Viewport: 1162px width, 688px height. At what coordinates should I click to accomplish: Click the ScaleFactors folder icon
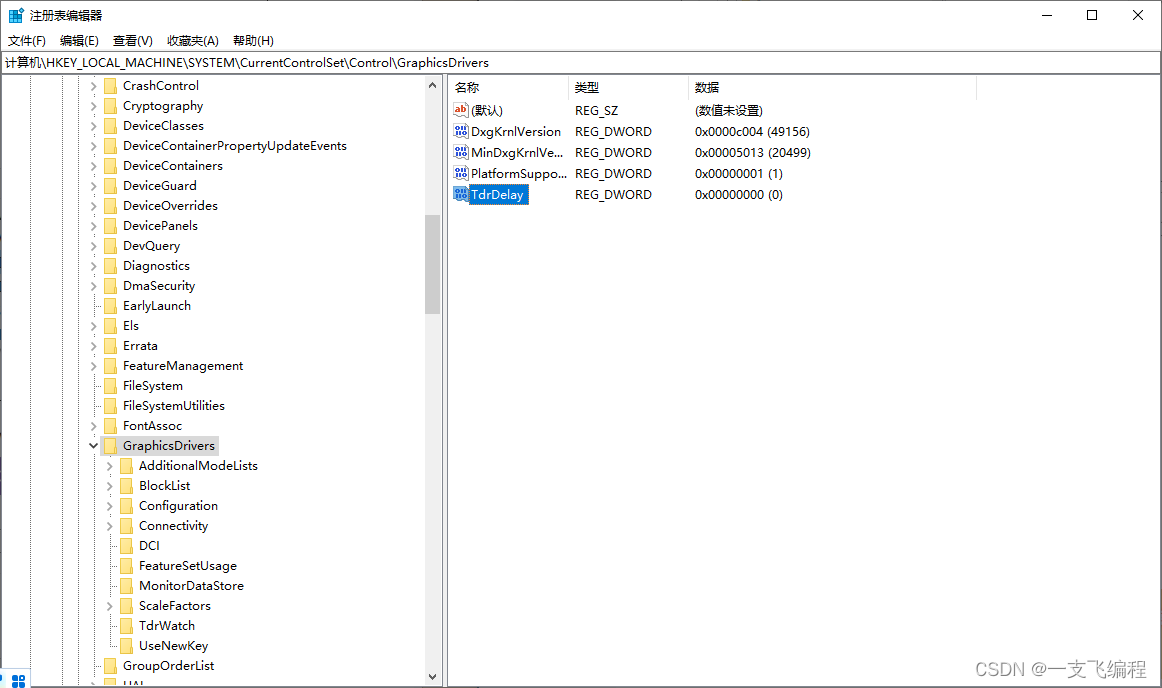(127, 606)
